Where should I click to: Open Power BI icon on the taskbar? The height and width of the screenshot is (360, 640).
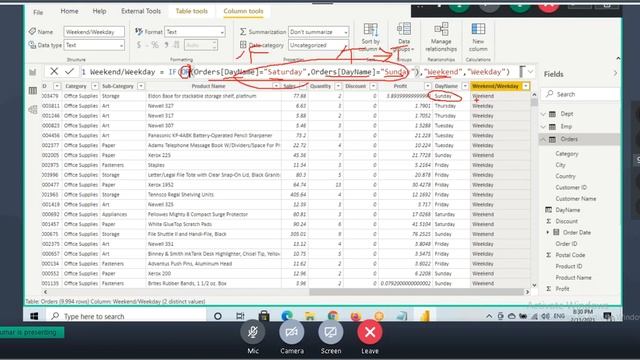pos(425,316)
